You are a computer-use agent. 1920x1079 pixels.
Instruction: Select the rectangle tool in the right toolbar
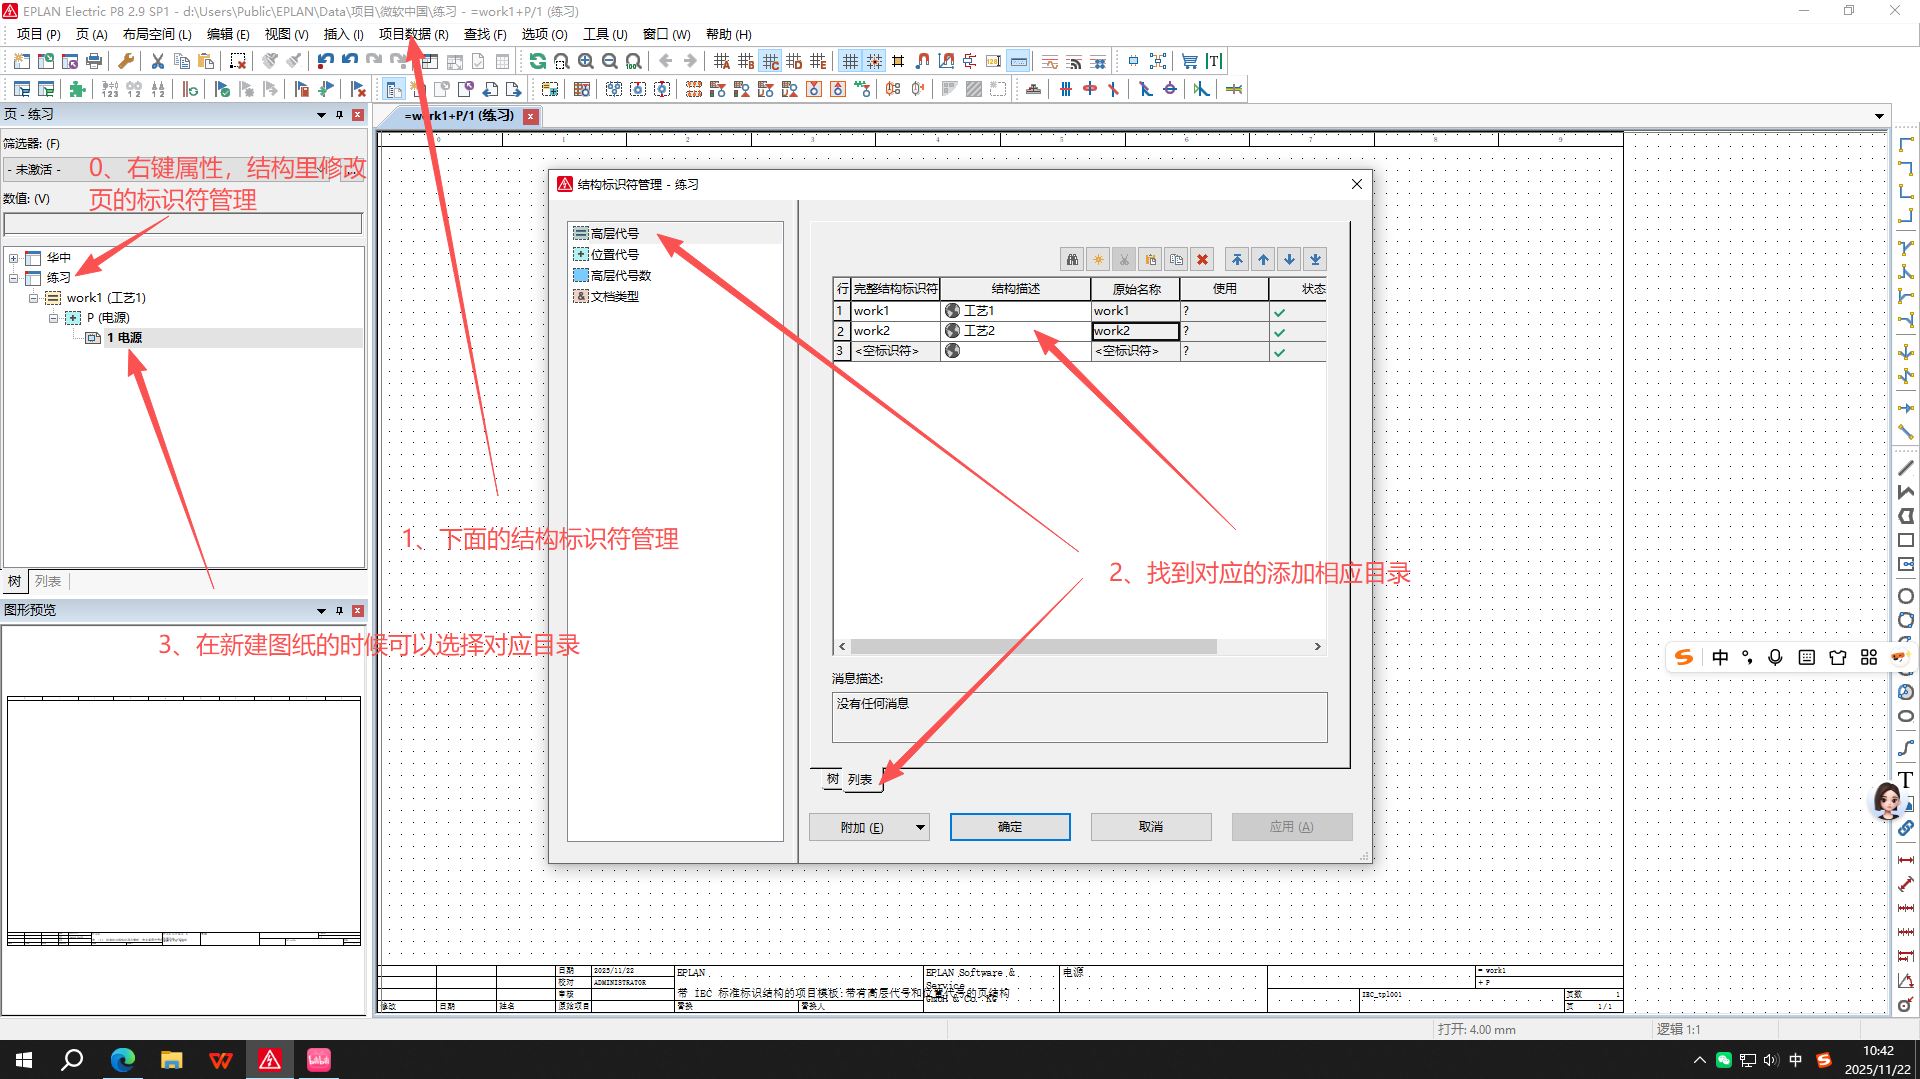1906,540
